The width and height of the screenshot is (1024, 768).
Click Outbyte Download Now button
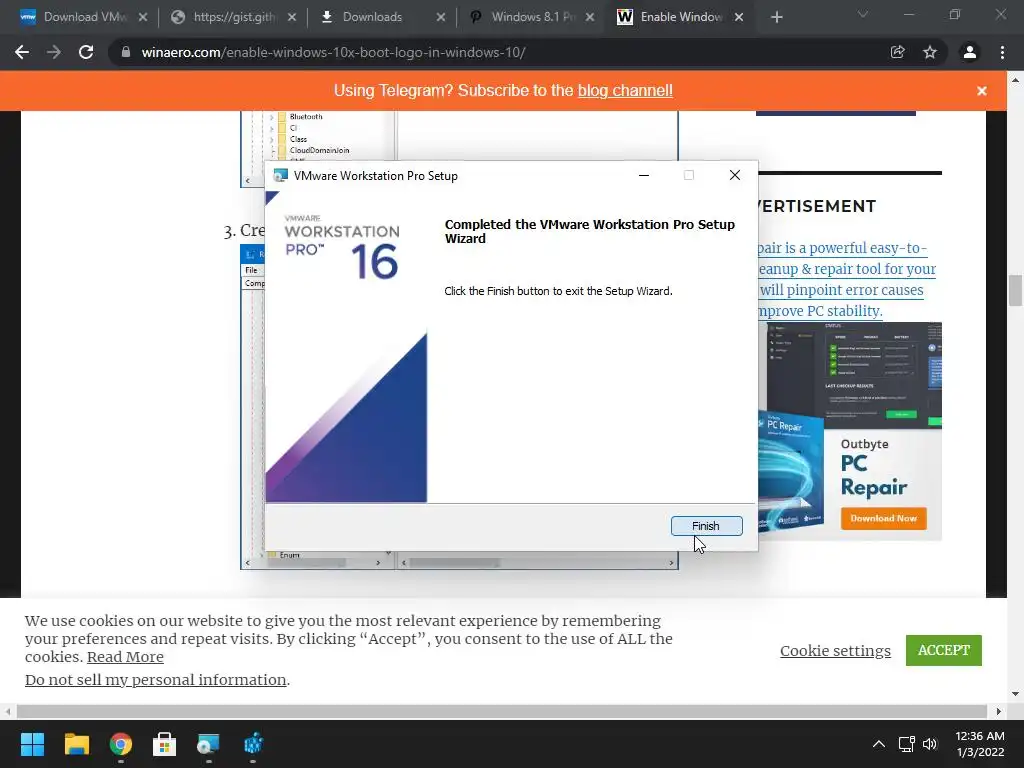click(x=884, y=519)
